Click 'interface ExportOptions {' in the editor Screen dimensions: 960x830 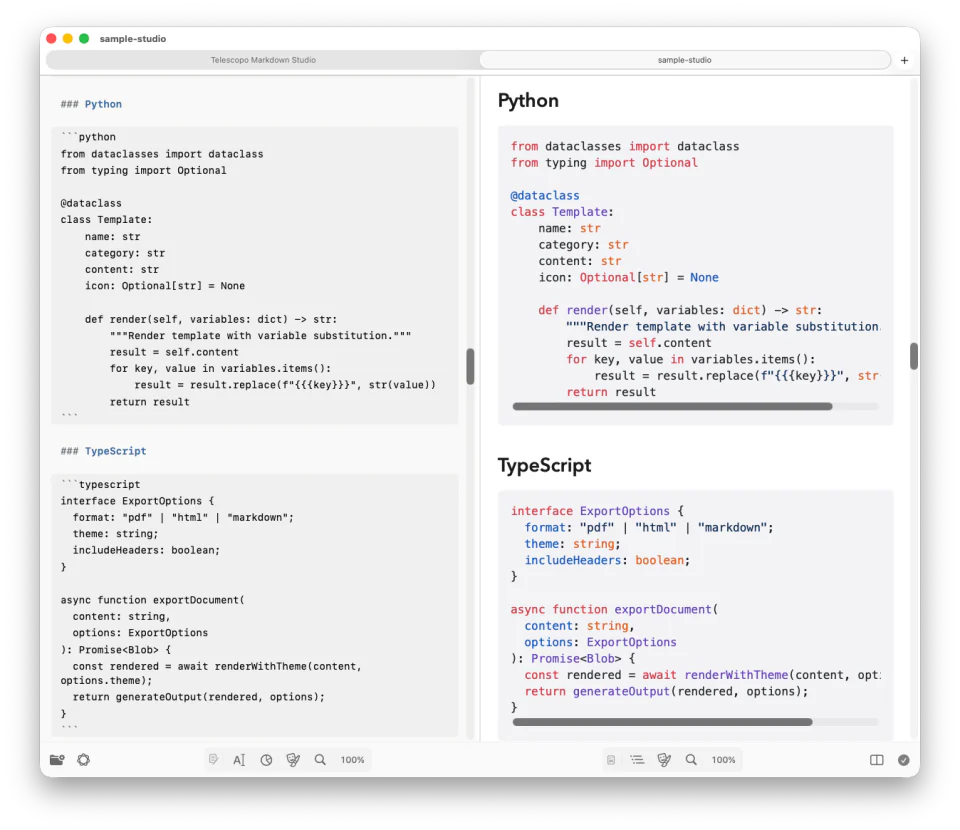point(137,501)
